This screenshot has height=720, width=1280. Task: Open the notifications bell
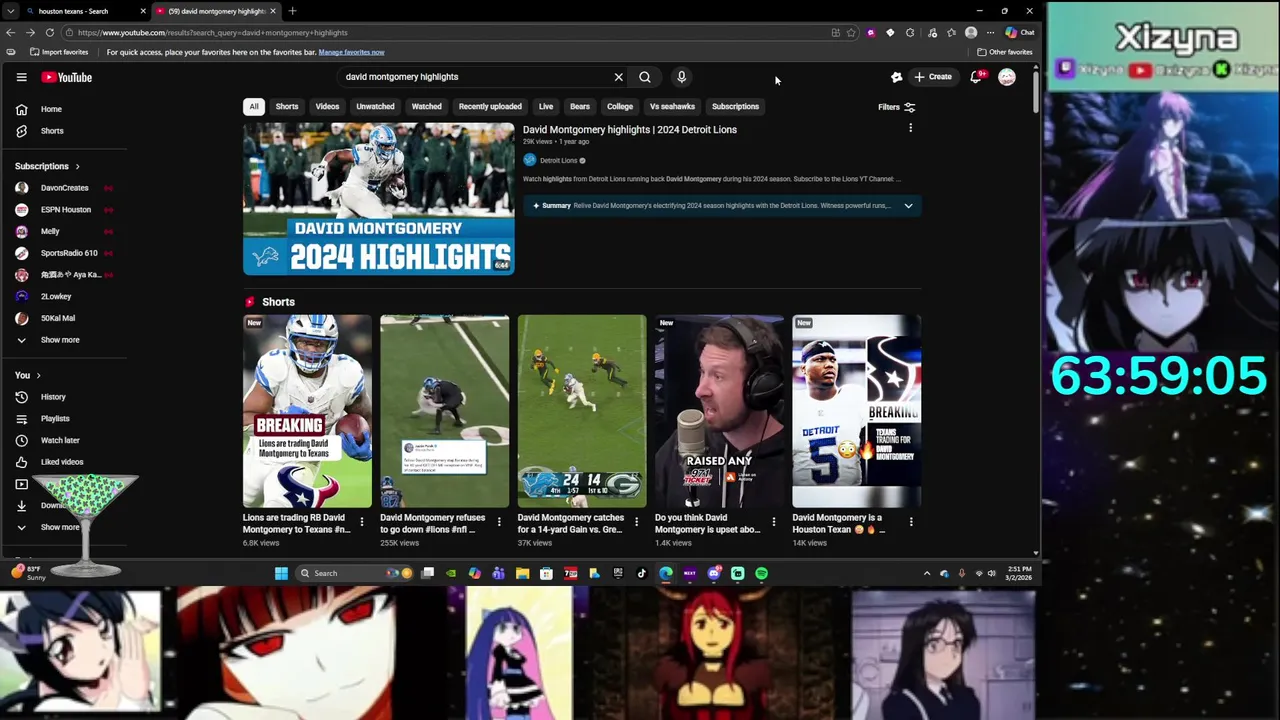[976, 77]
